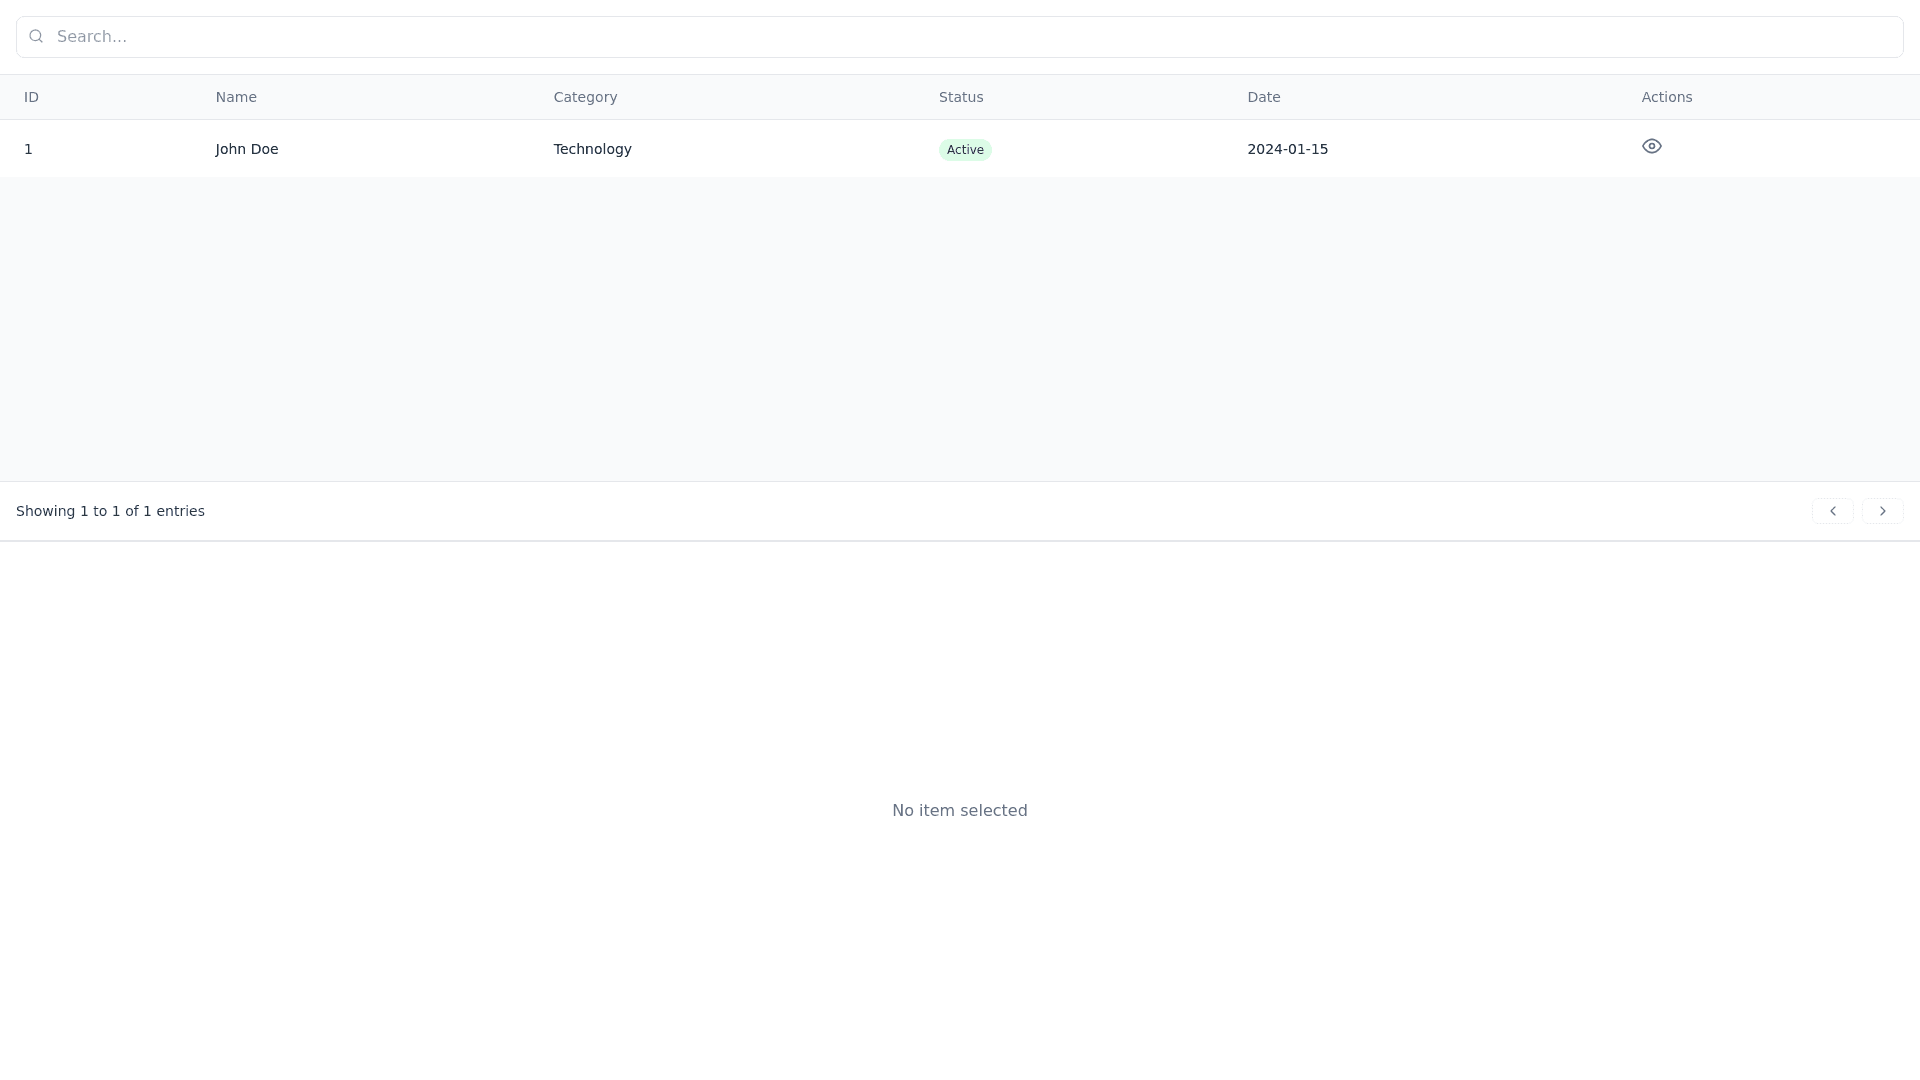The image size is (1920, 1080).
Task: Click the eye view icon for John Doe
Action: (1651, 146)
